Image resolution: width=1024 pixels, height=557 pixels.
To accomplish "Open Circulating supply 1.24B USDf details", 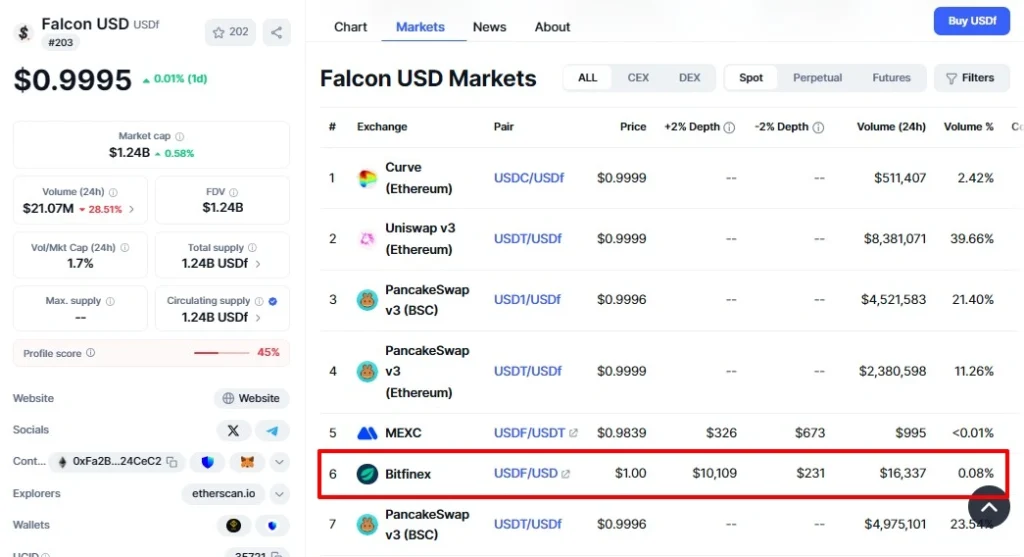I will coord(221,317).
